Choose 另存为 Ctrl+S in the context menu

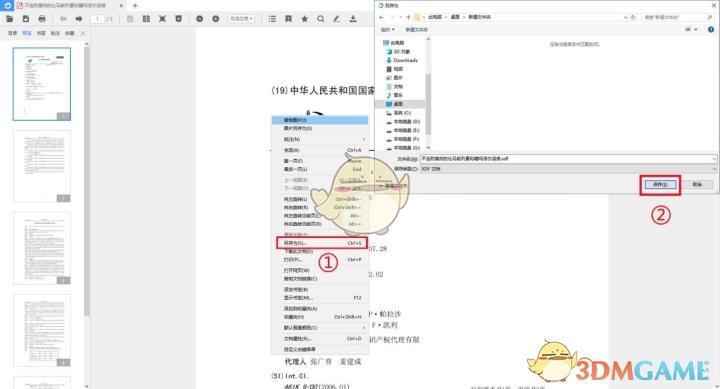(x=321, y=243)
